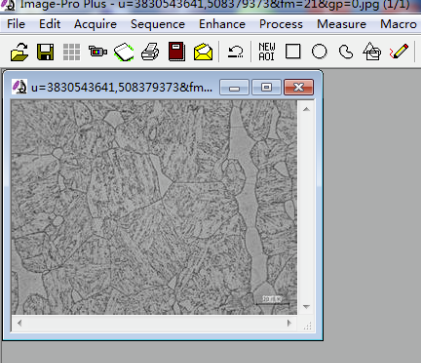Screen dimensions: 421x363
Task: Open the Acquire menu
Action: click(x=95, y=24)
